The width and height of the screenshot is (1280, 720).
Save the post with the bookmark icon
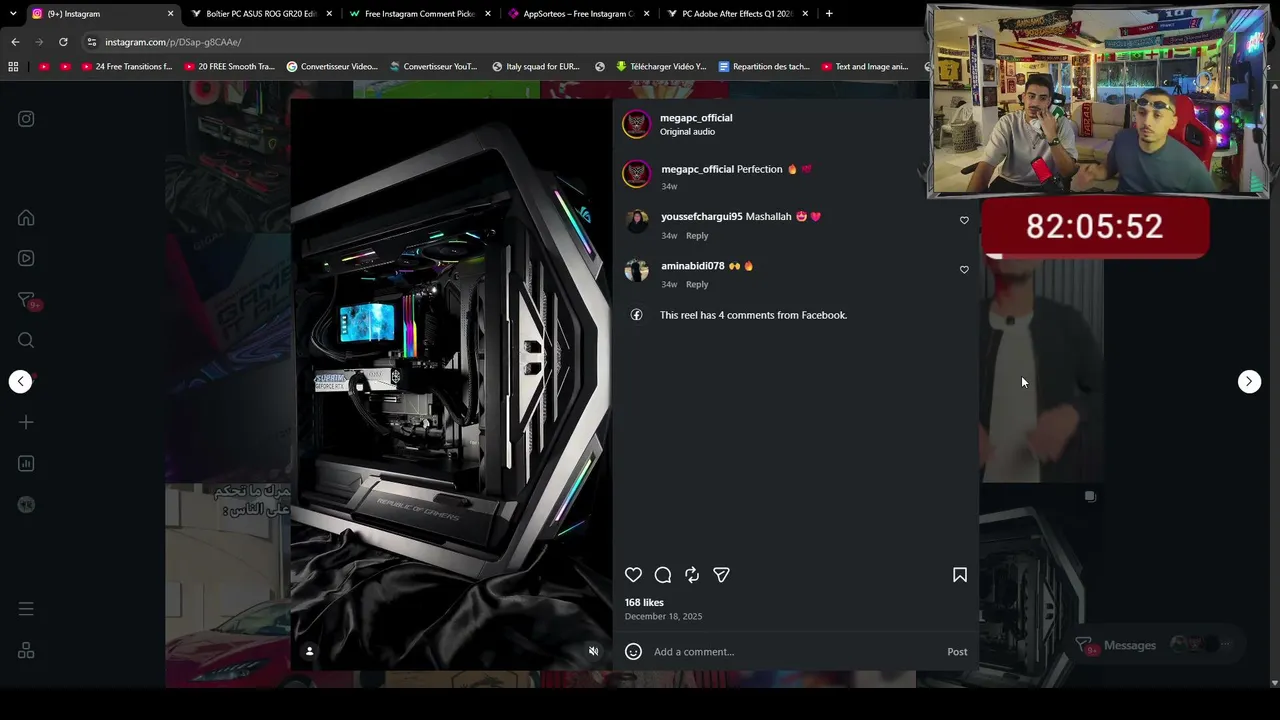coord(960,575)
